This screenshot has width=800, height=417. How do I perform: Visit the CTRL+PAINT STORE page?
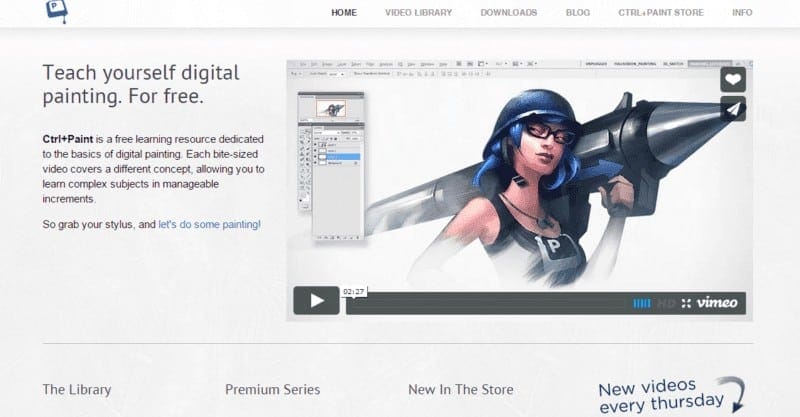[661, 13]
